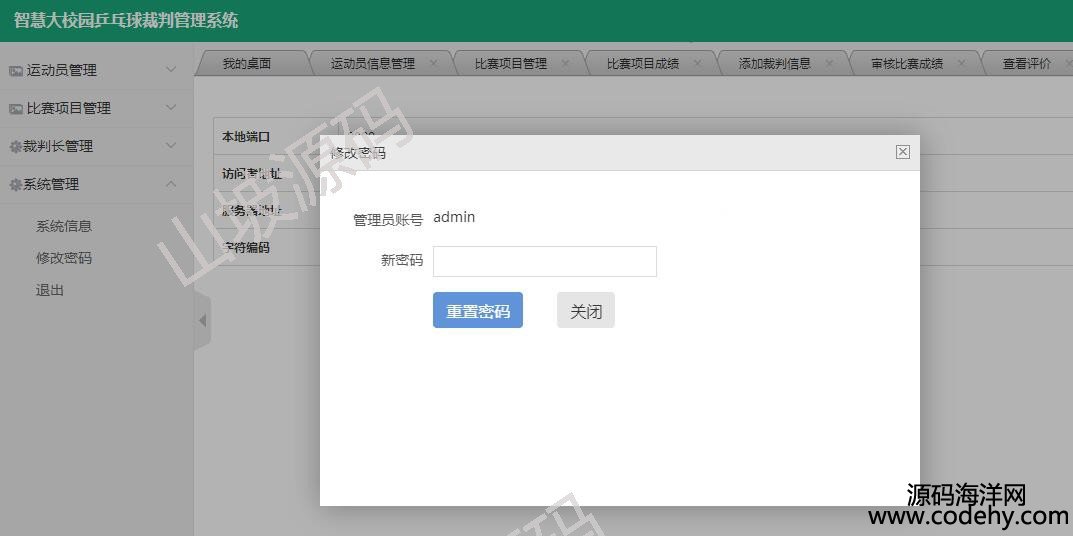Screen dimensions: 1073x536
Task: Click the 运动员管理 sidebar icon
Action: coord(15,71)
